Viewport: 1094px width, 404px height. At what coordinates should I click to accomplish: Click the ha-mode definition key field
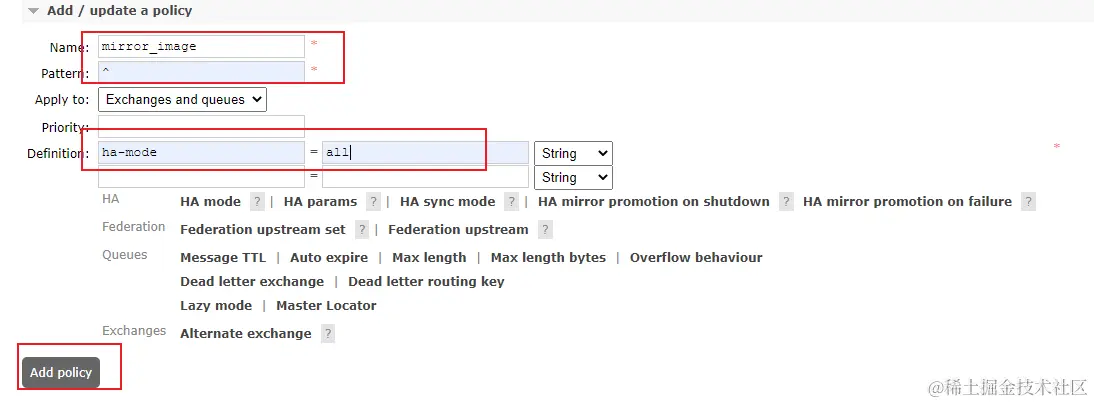[202, 152]
